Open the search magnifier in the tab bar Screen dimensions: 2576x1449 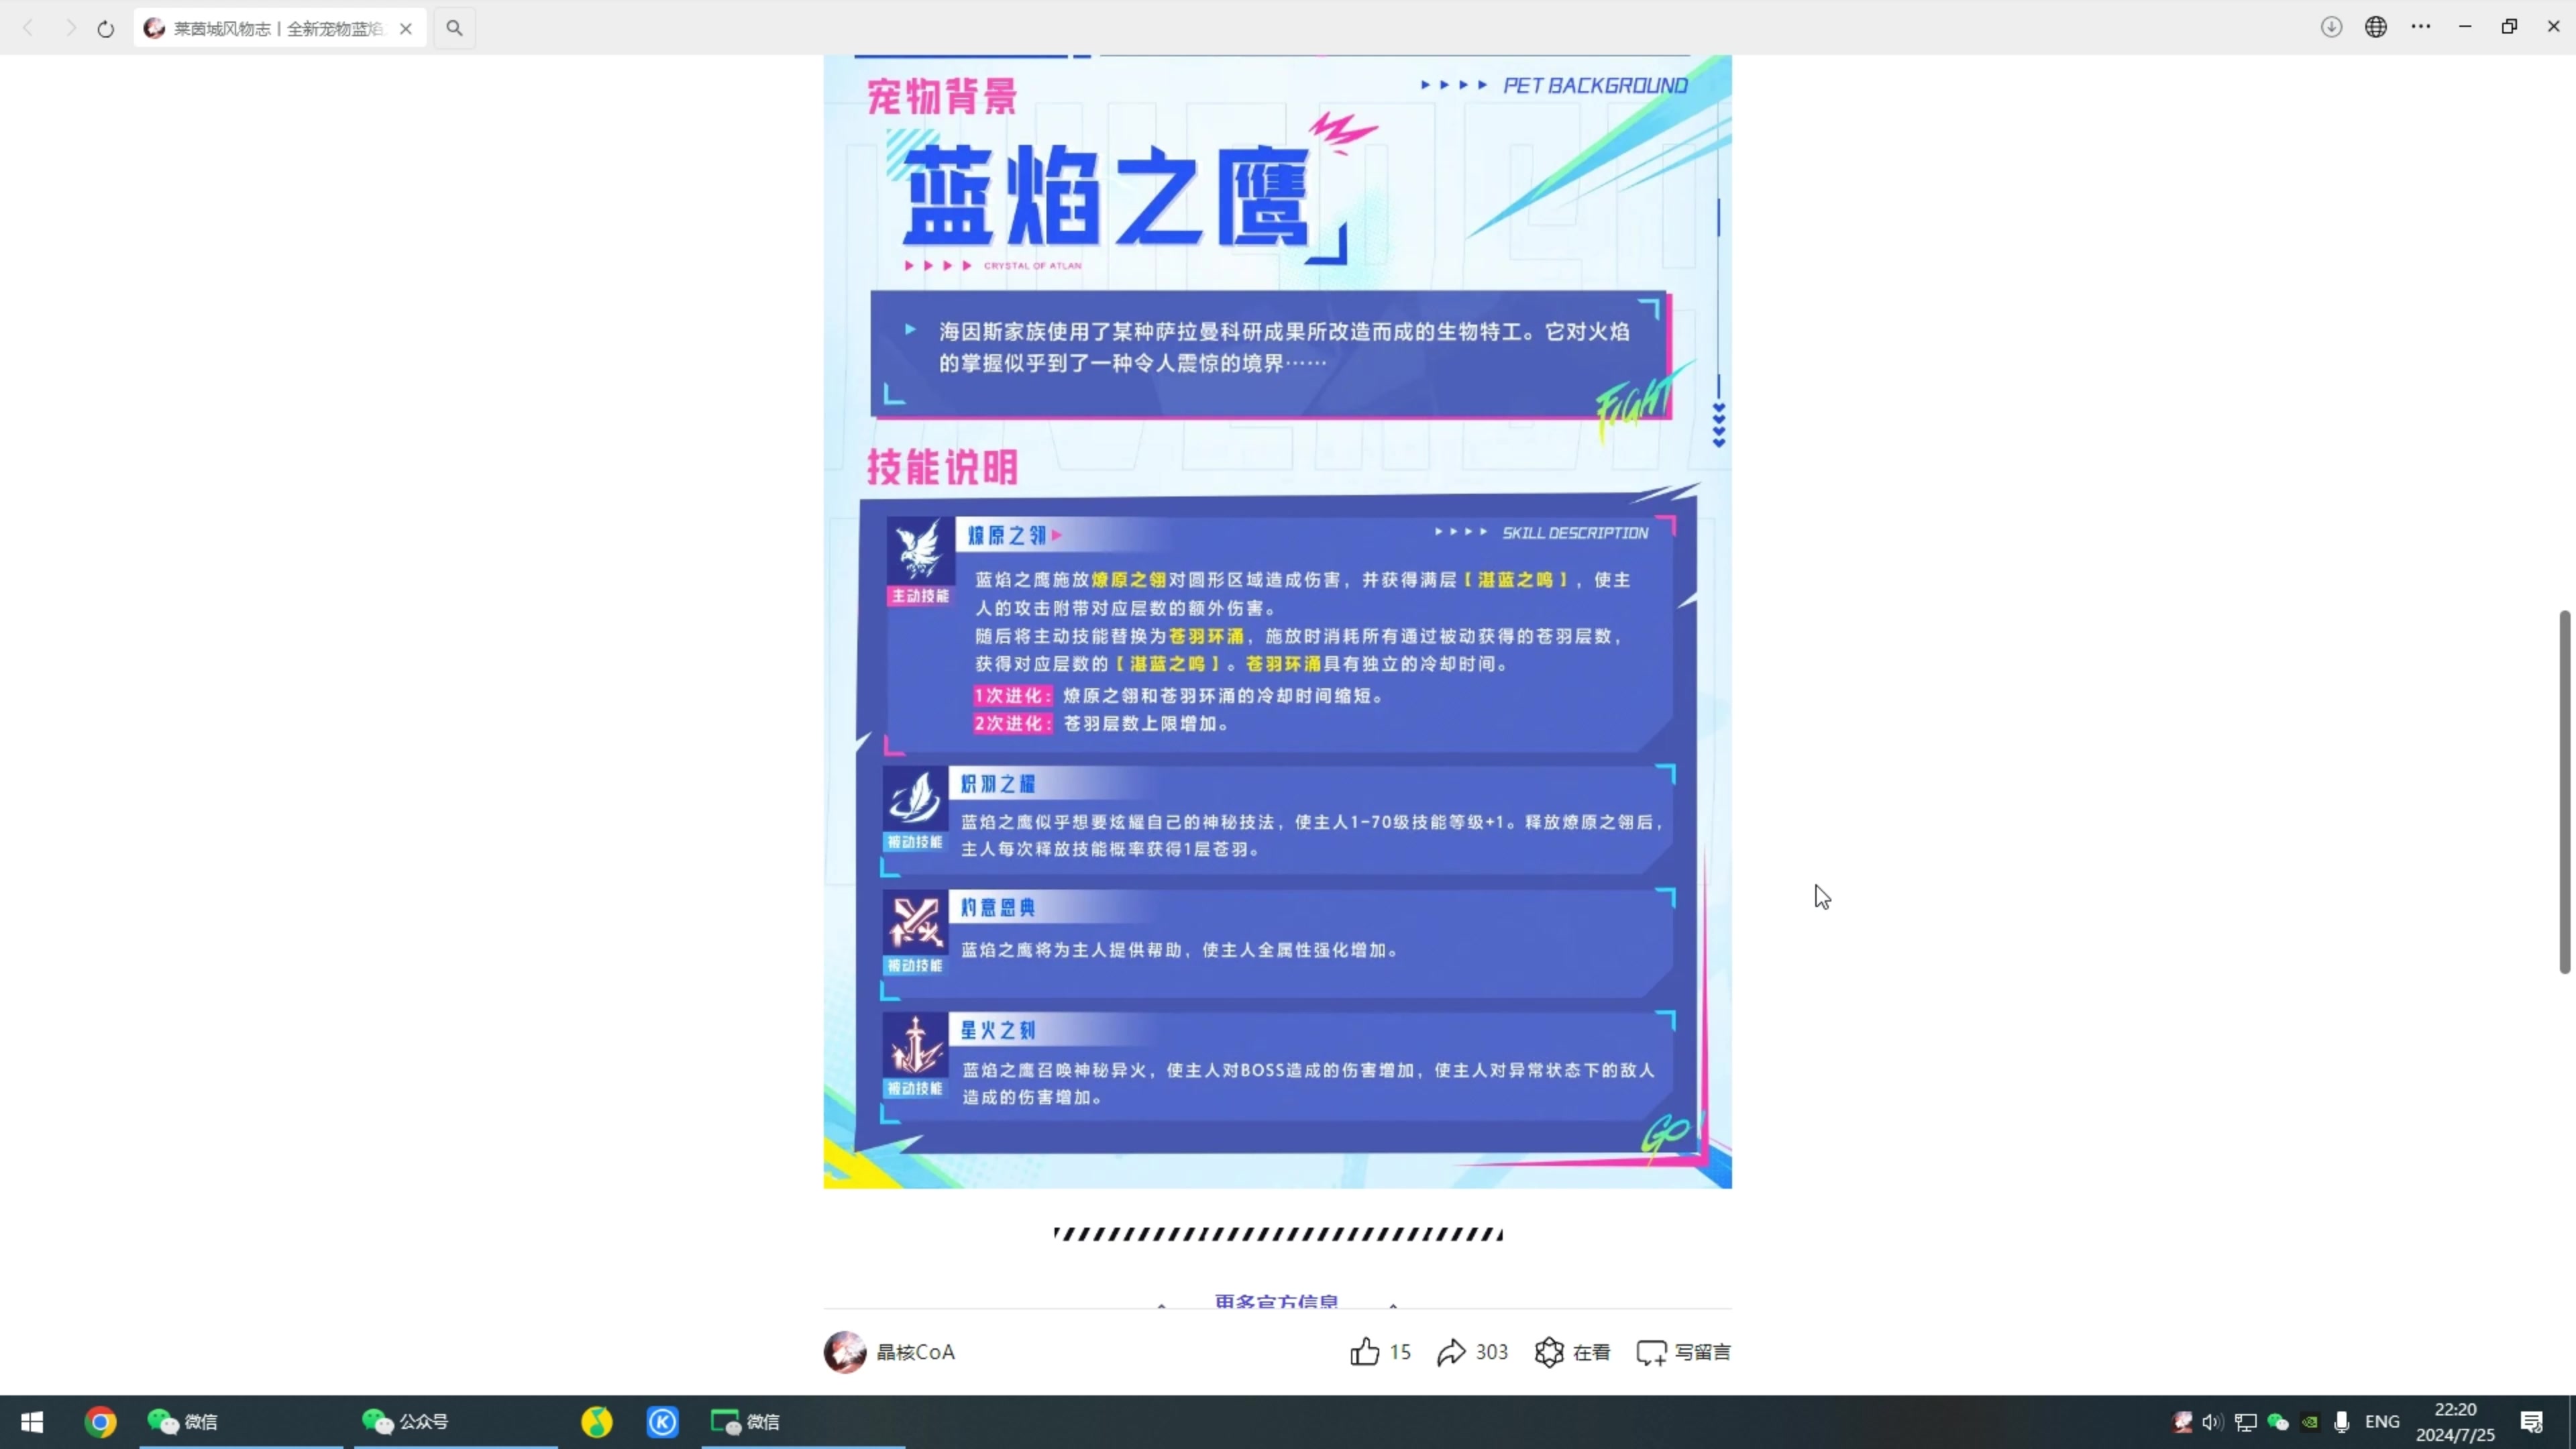point(454,28)
